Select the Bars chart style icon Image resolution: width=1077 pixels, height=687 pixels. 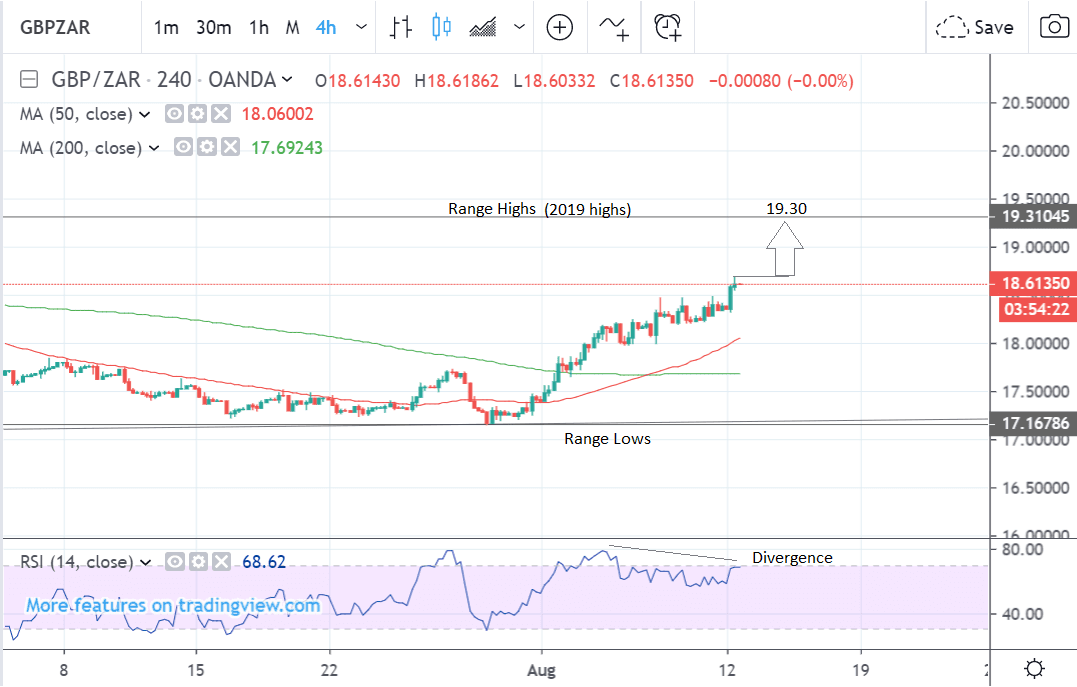(x=402, y=27)
